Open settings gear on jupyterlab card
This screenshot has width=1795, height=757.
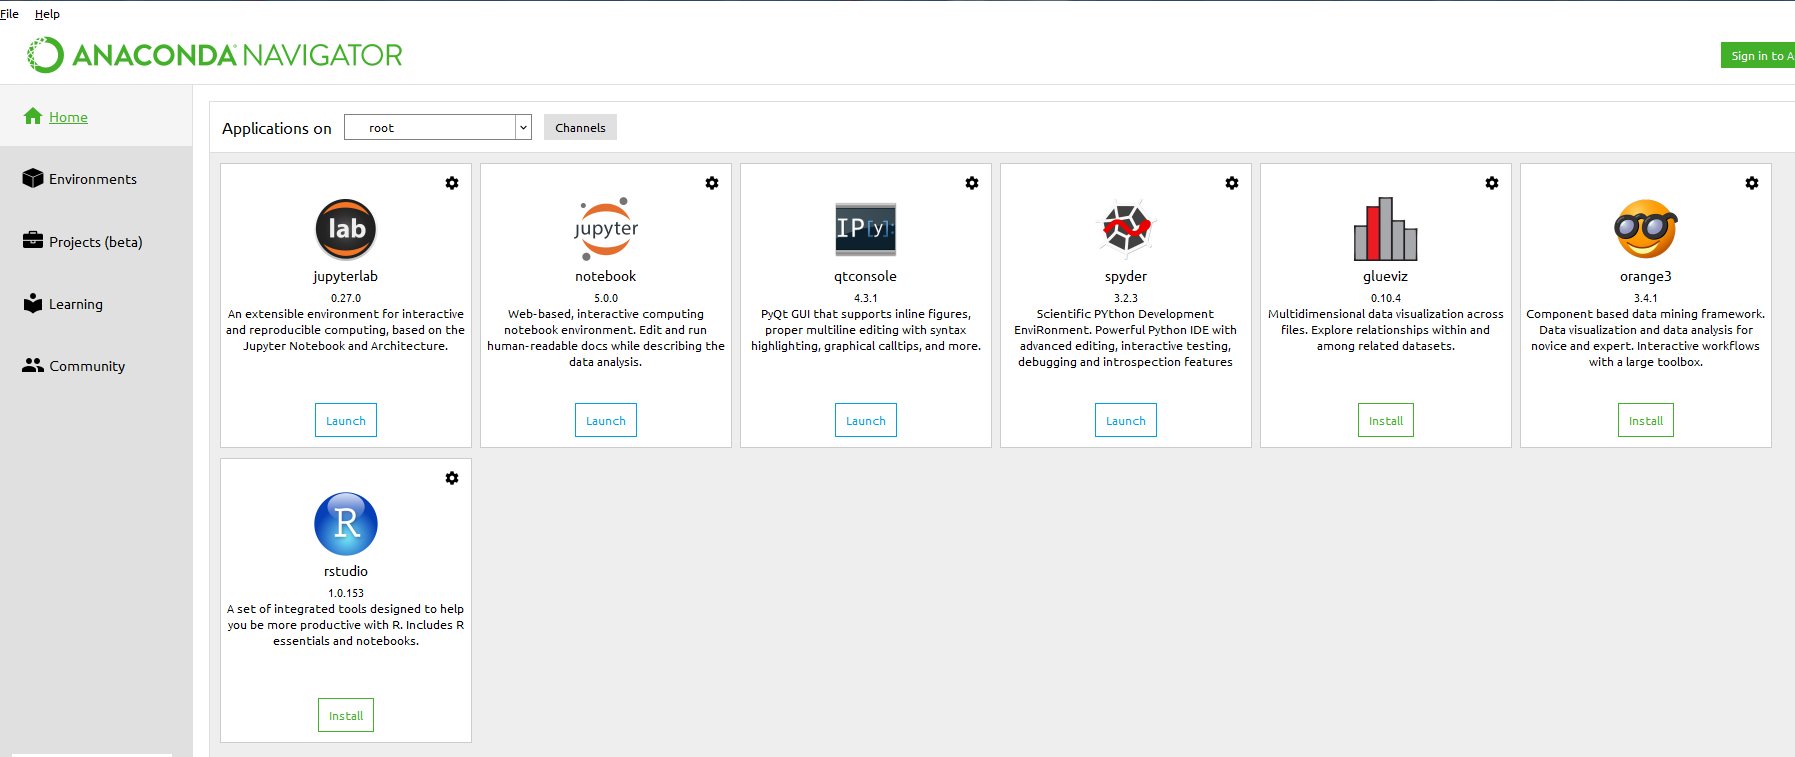point(452,183)
